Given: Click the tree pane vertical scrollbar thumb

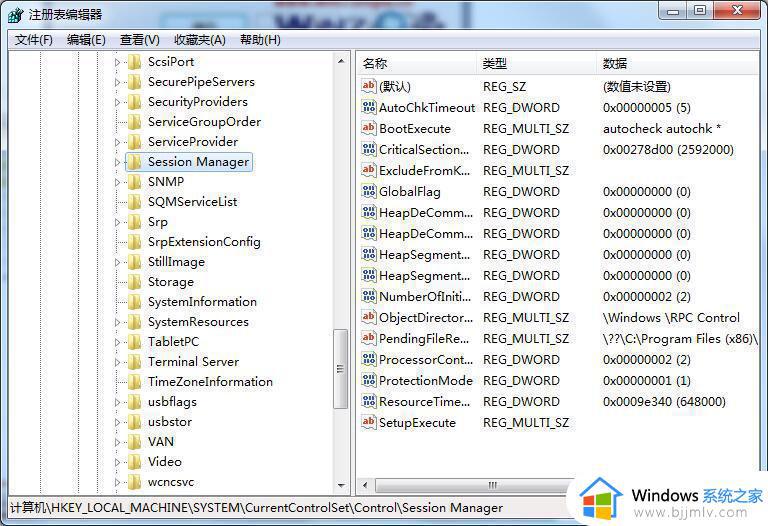Looking at the screenshot, I should click(340, 369).
